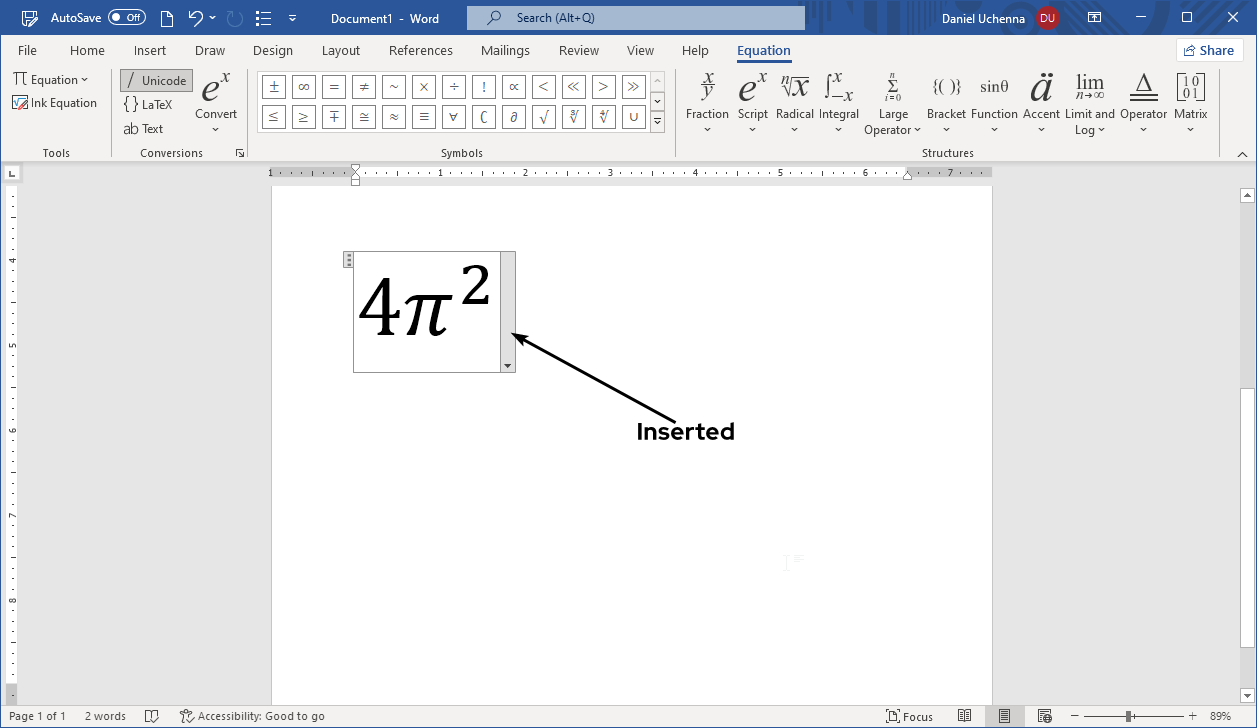
Task: Insert a Fraction structure
Action: (707, 100)
